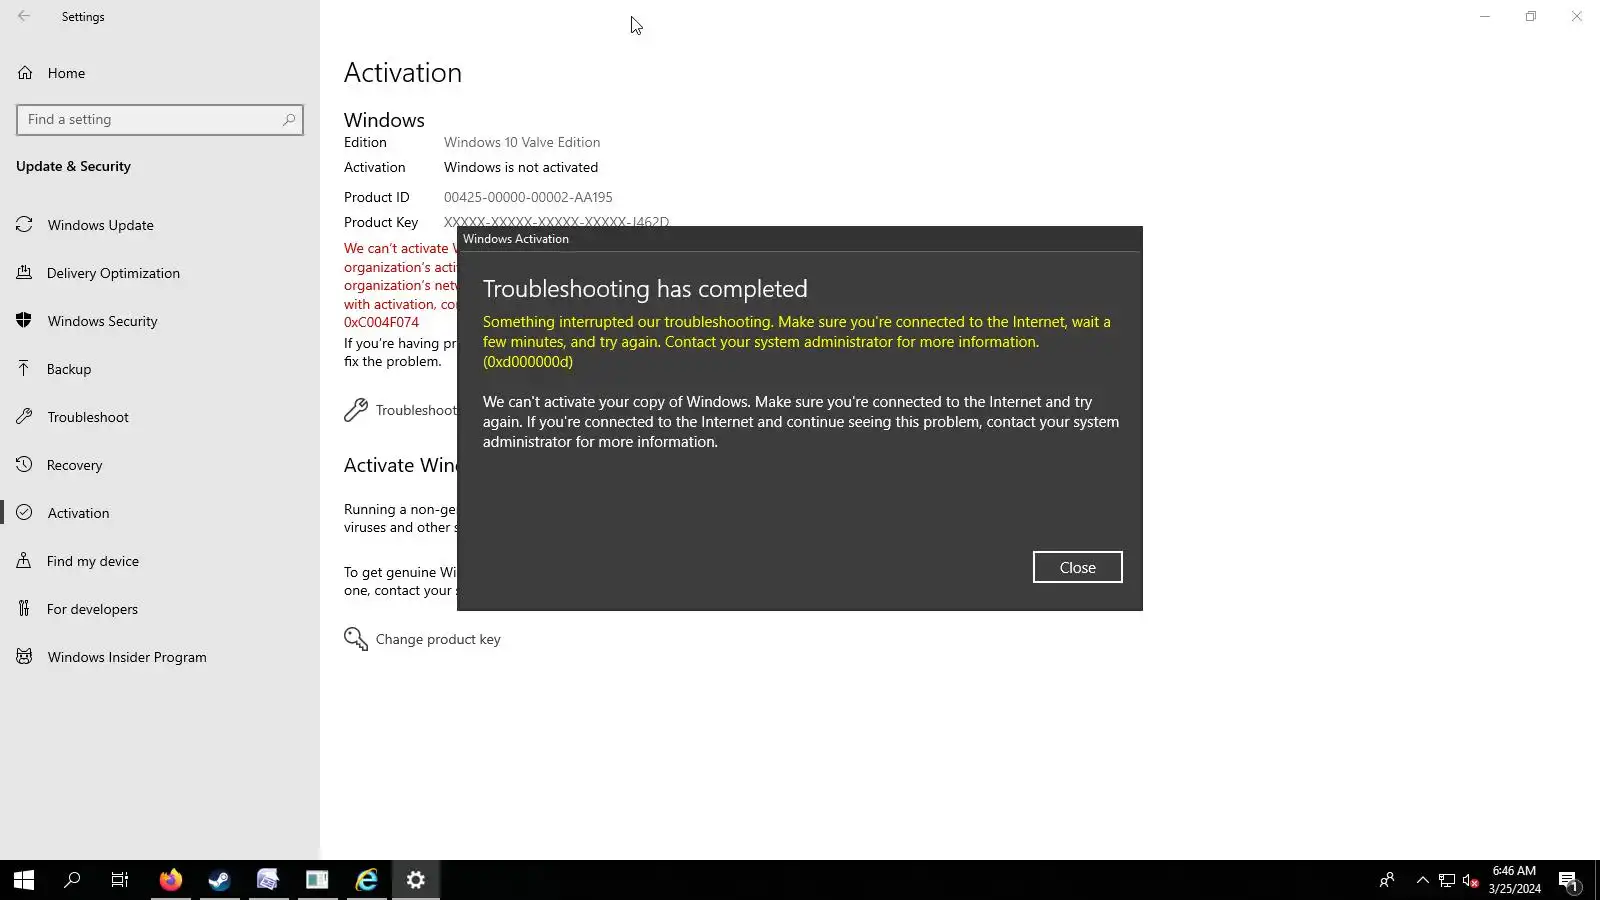Click the Settings gear in the taskbar

tap(416, 880)
